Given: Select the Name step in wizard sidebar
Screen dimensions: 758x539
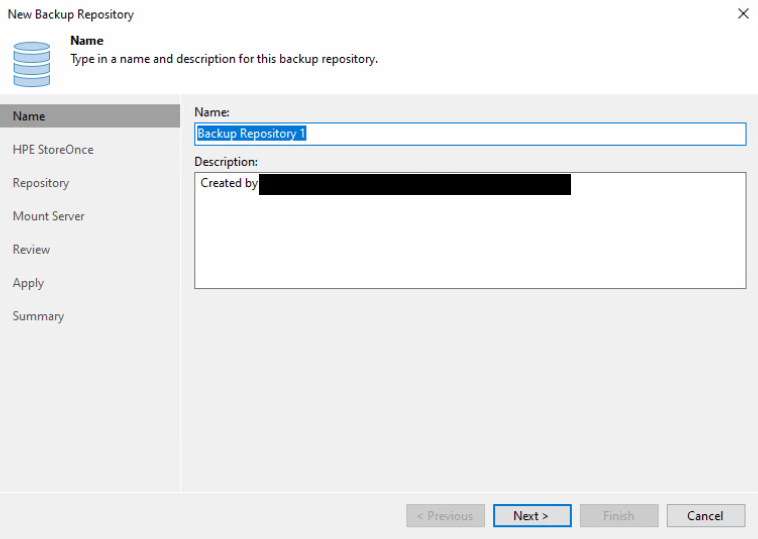Looking at the screenshot, I should click(29, 116).
